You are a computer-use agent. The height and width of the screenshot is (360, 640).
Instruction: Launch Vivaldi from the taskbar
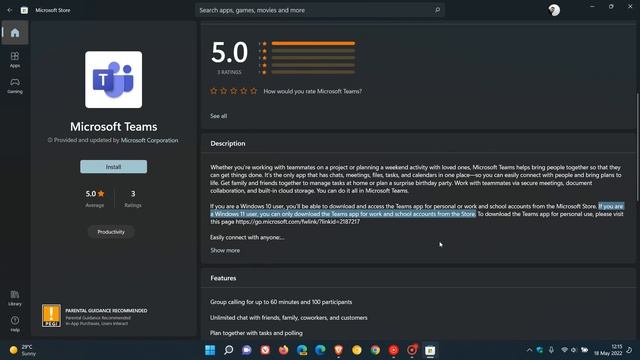265,350
